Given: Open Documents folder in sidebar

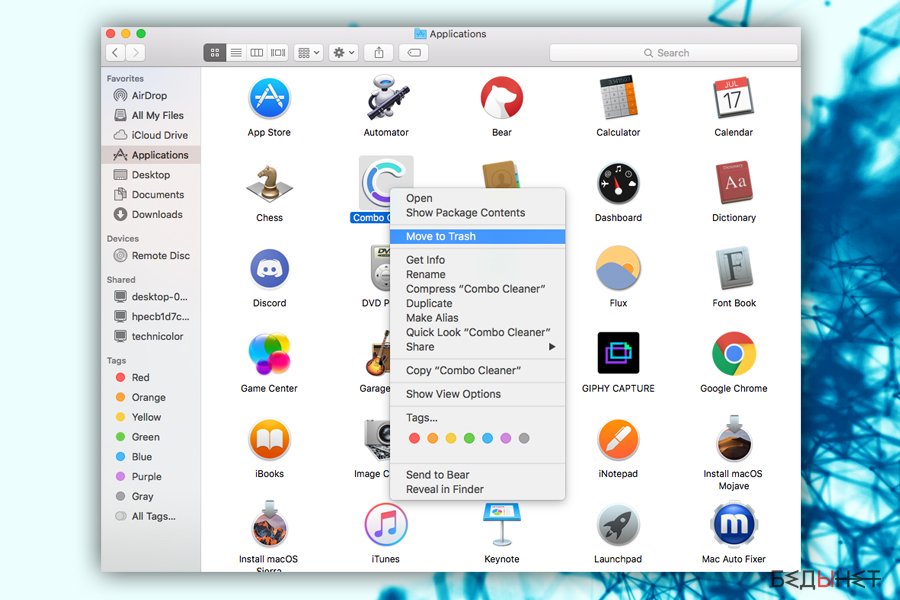Looking at the screenshot, I should point(151,195).
